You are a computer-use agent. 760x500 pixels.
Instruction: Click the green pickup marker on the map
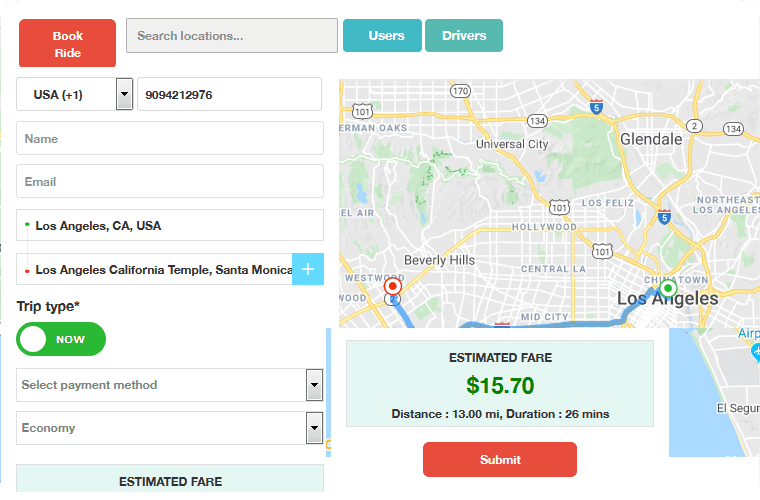point(668,289)
